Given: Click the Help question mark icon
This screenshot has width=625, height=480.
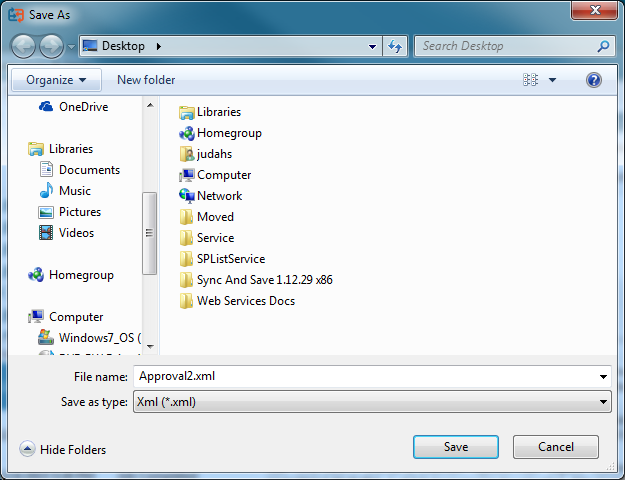Looking at the screenshot, I should tap(594, 80).
